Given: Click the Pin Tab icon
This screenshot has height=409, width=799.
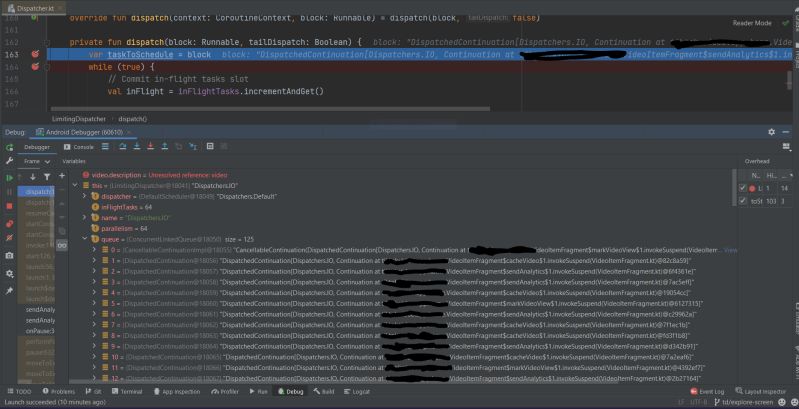Looking at the screenshot, I should [9, 290].
